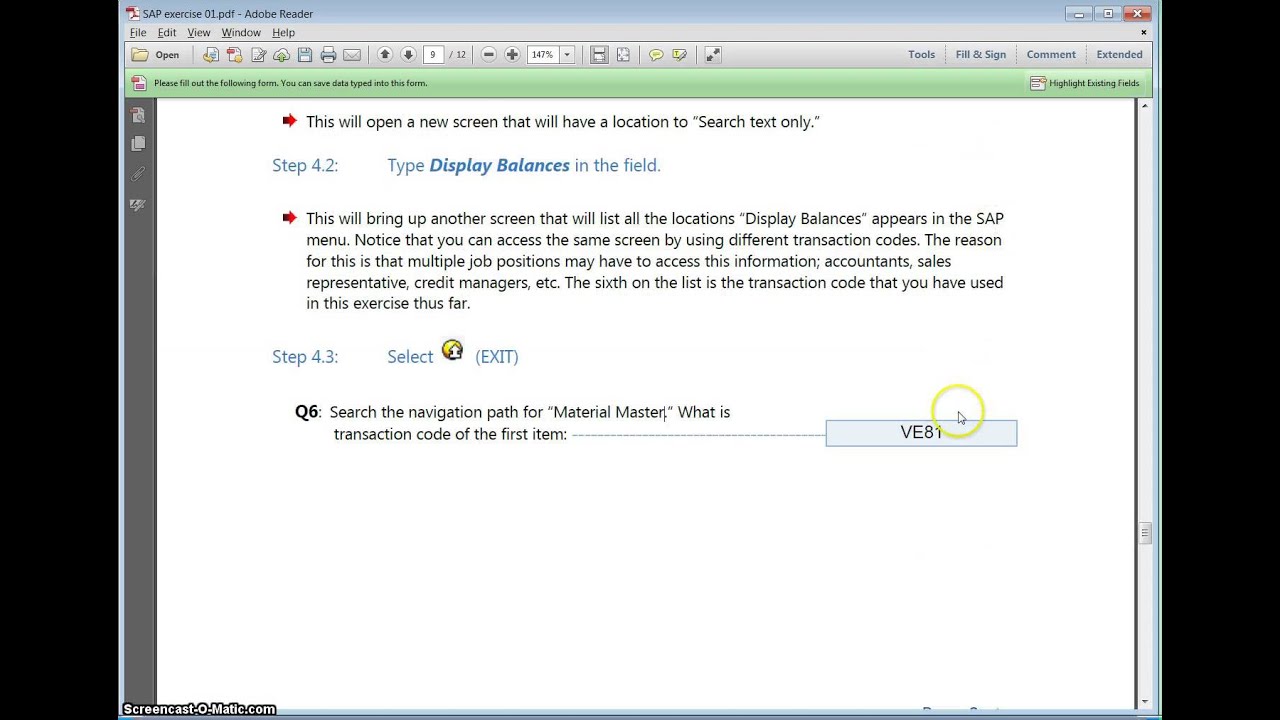The width and height of the screenshot is (1280, 720).
Task: Click the '/ 12' total pages text
Action: (458, 55)
